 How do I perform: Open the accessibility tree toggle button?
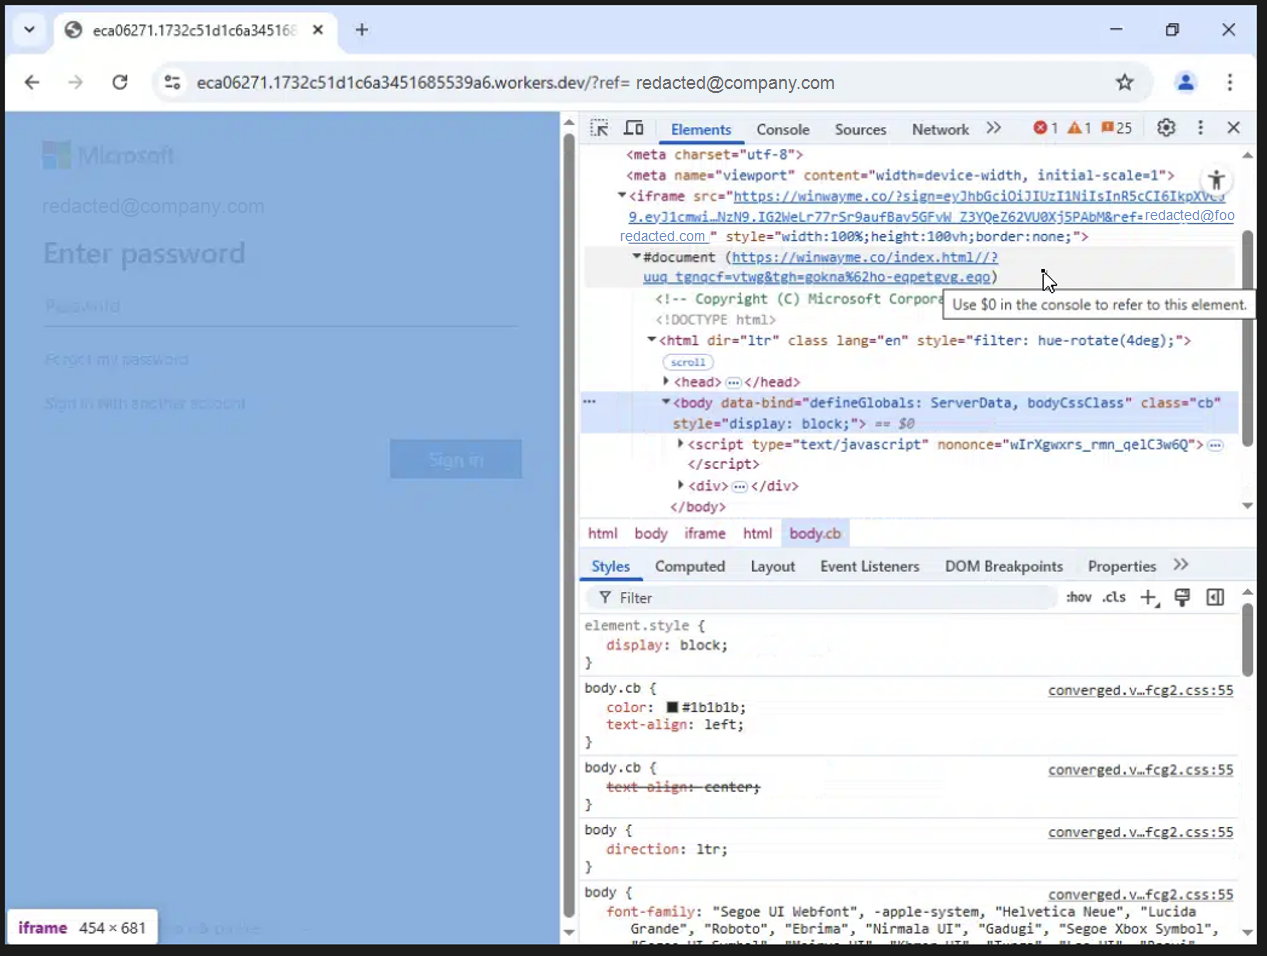click(1216, 180)
